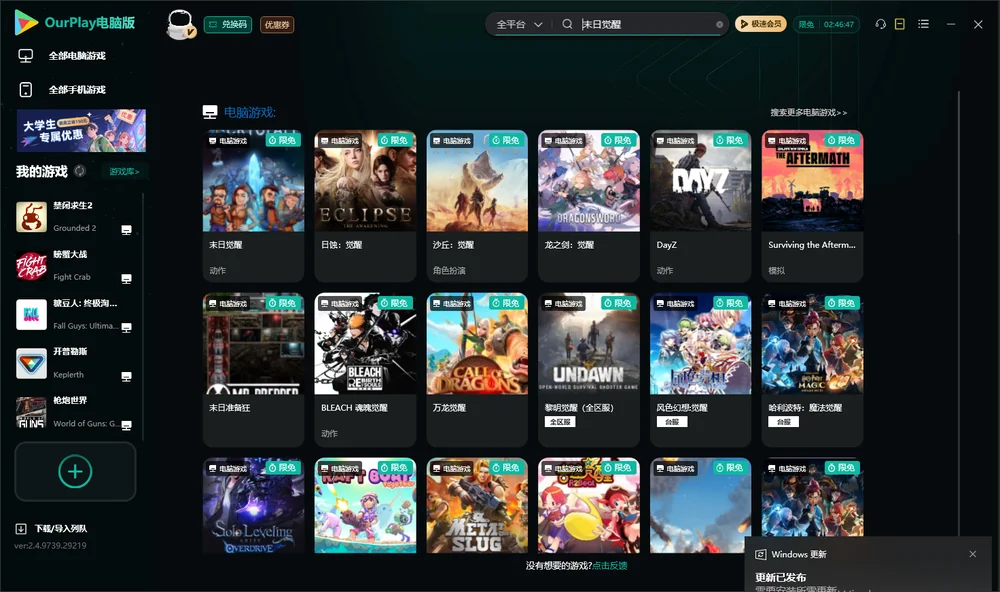
Task: Open customer service headset icon
Action: click(880, 24)
